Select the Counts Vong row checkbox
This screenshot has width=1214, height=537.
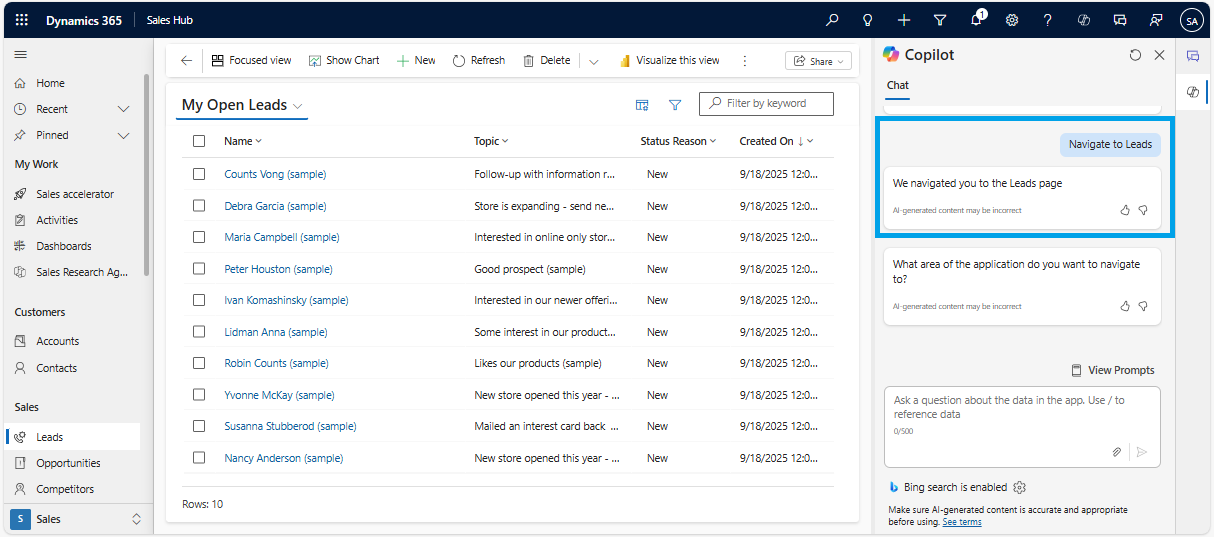(199, 174)
